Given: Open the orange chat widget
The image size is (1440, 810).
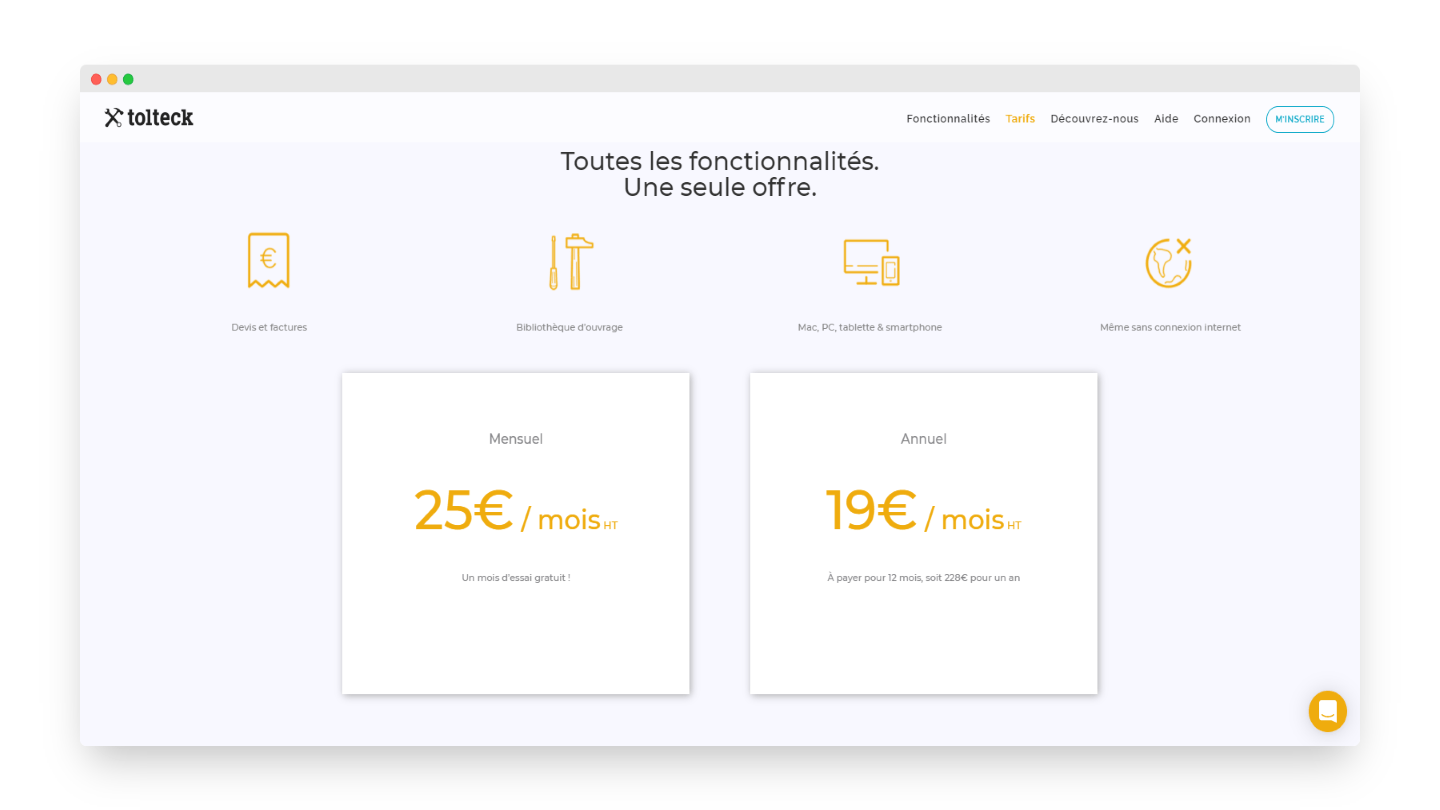Looking at the screenshot, I should [x=1328, y=711].
